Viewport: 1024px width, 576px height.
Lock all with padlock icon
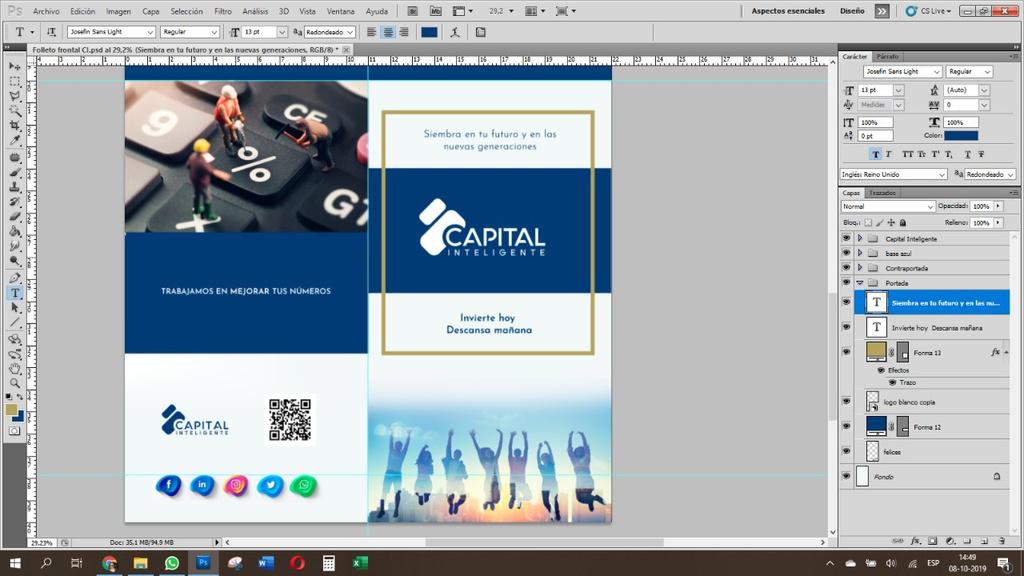point(903,223)
